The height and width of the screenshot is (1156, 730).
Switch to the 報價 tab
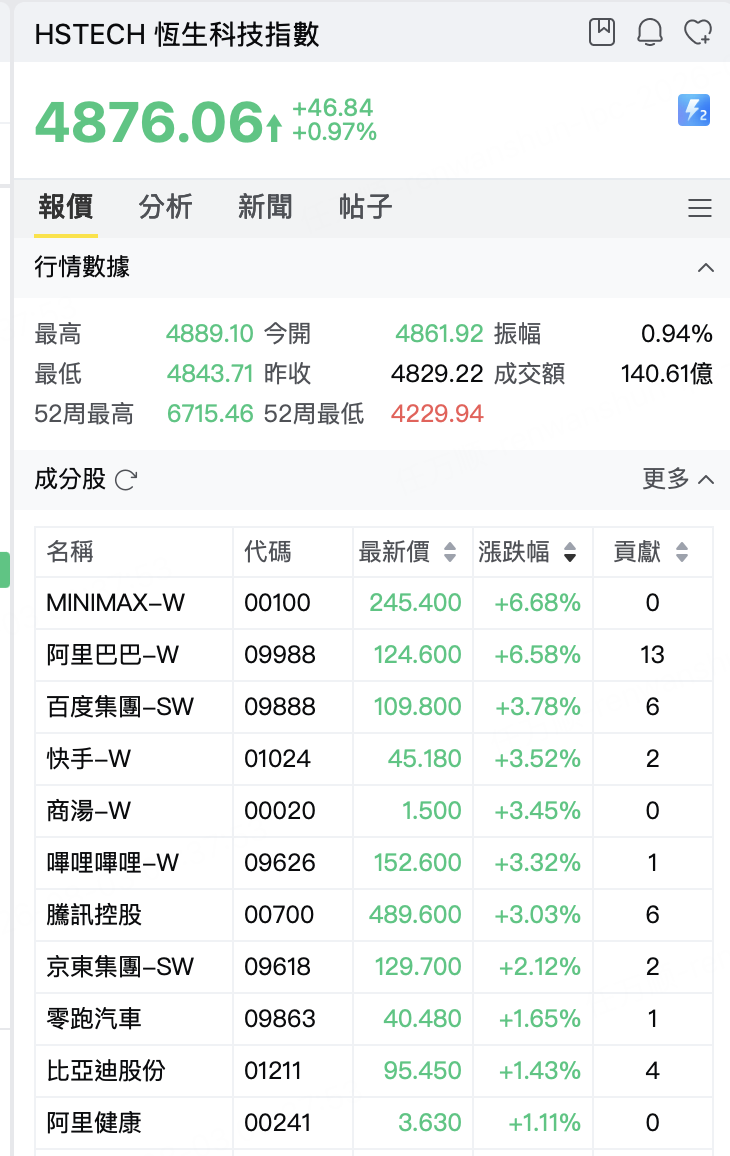pos(66,207)
